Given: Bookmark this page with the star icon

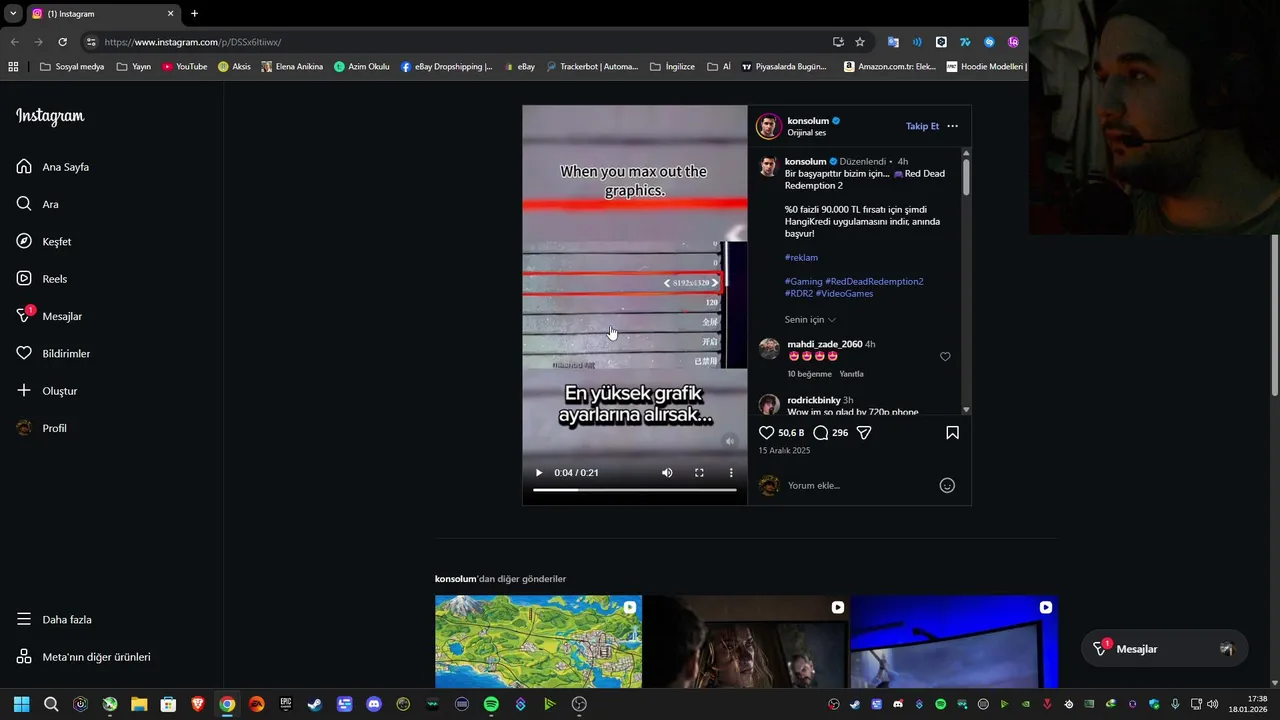Looking at the screenshot, I should pos(859,42).
